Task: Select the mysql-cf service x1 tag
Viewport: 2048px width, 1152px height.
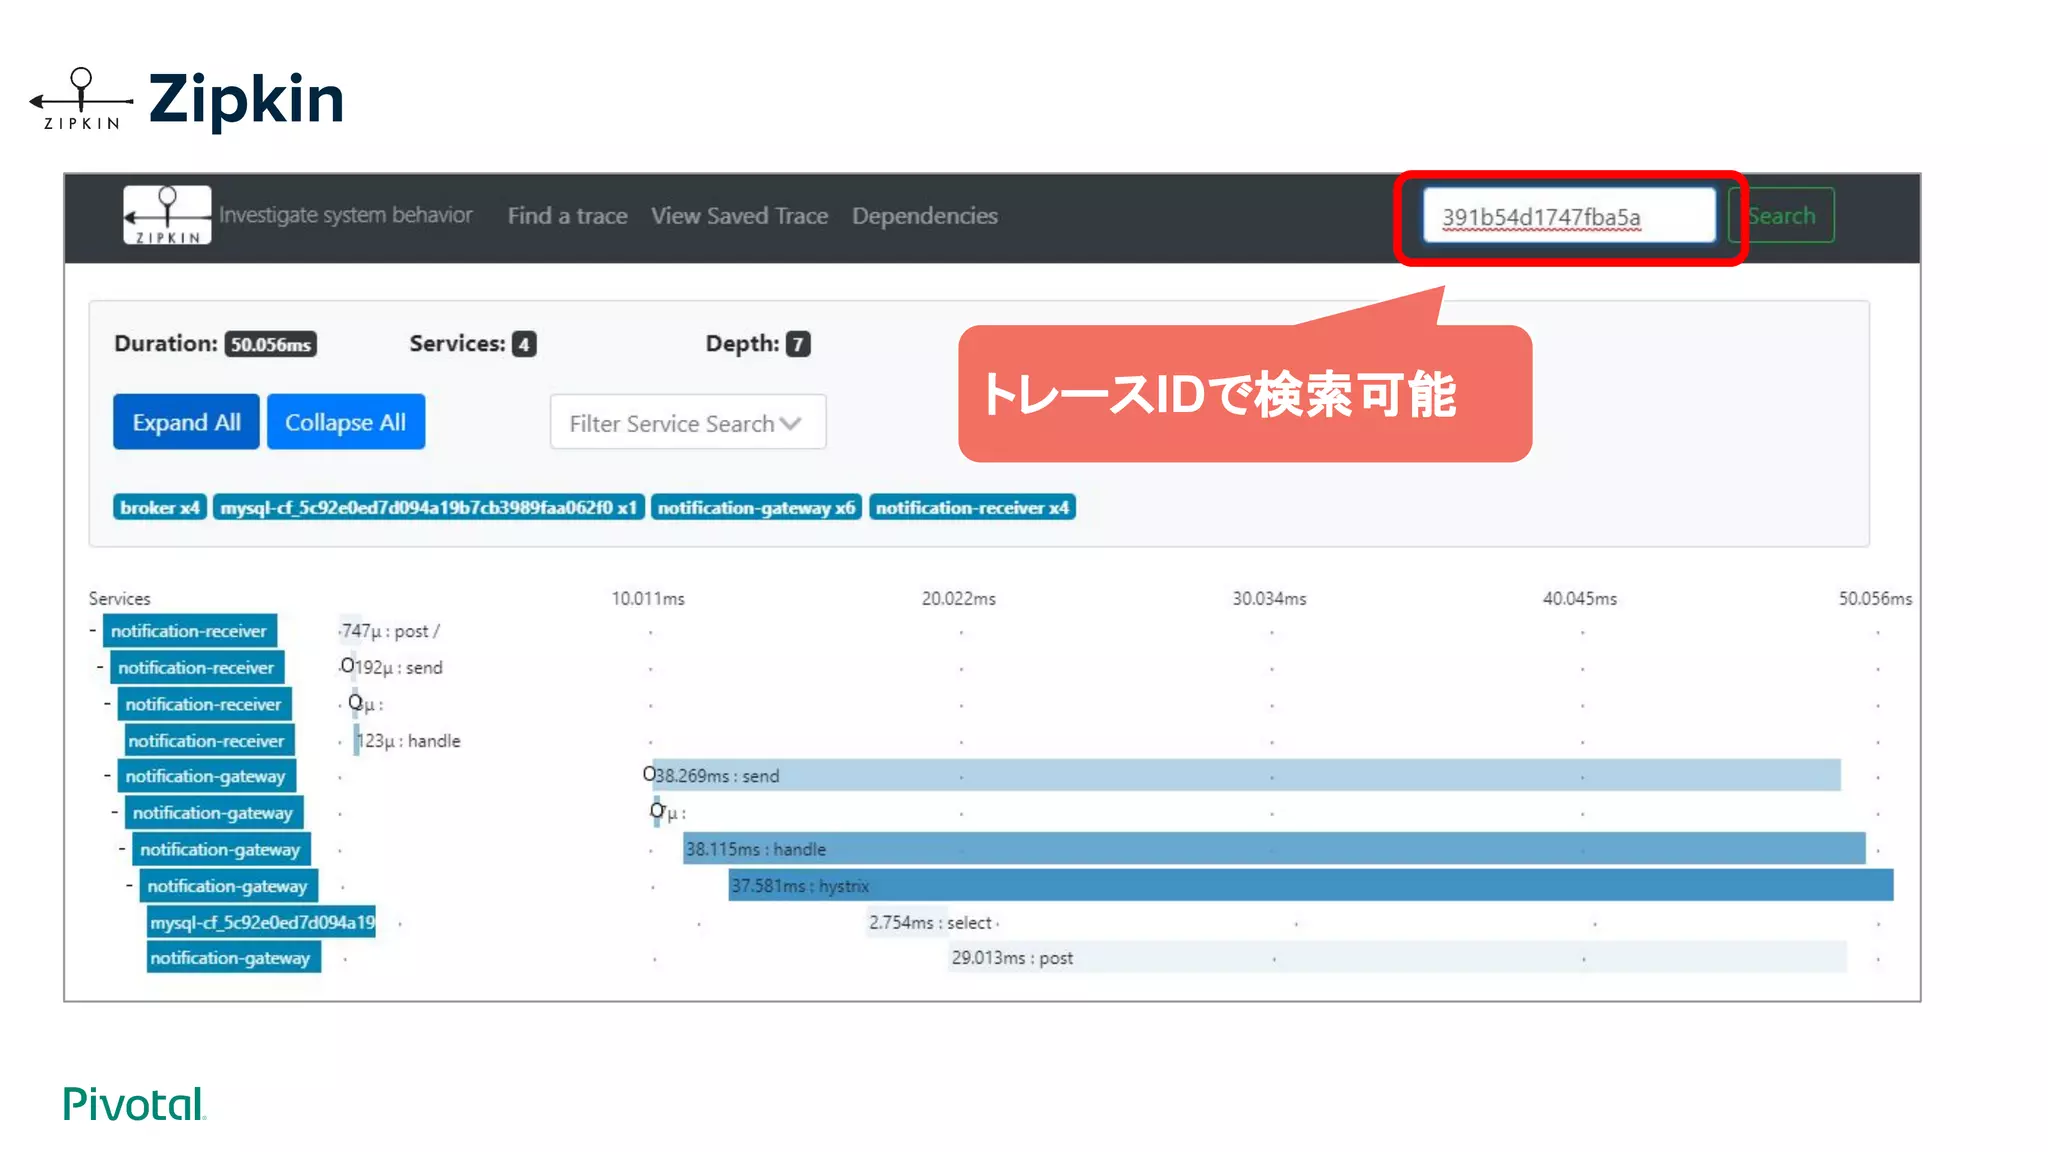Action: click(428, 508)
